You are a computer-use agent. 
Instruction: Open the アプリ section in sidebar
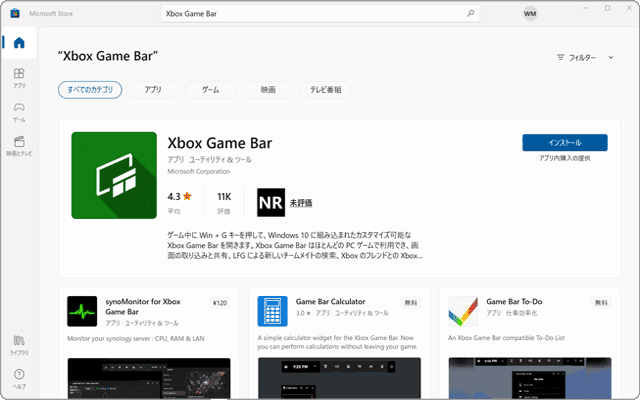19,78
